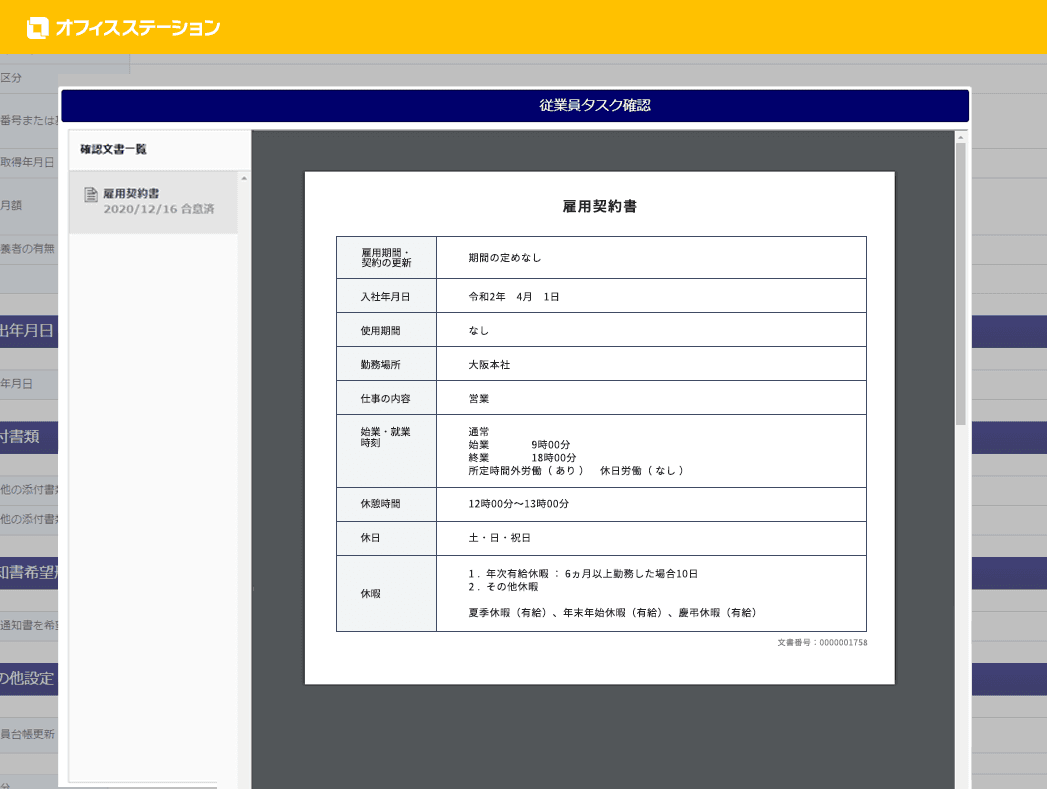Click the 始業・就業時刻 row label
Viewport: 1047px width, 789px height.
coord(386,437)
